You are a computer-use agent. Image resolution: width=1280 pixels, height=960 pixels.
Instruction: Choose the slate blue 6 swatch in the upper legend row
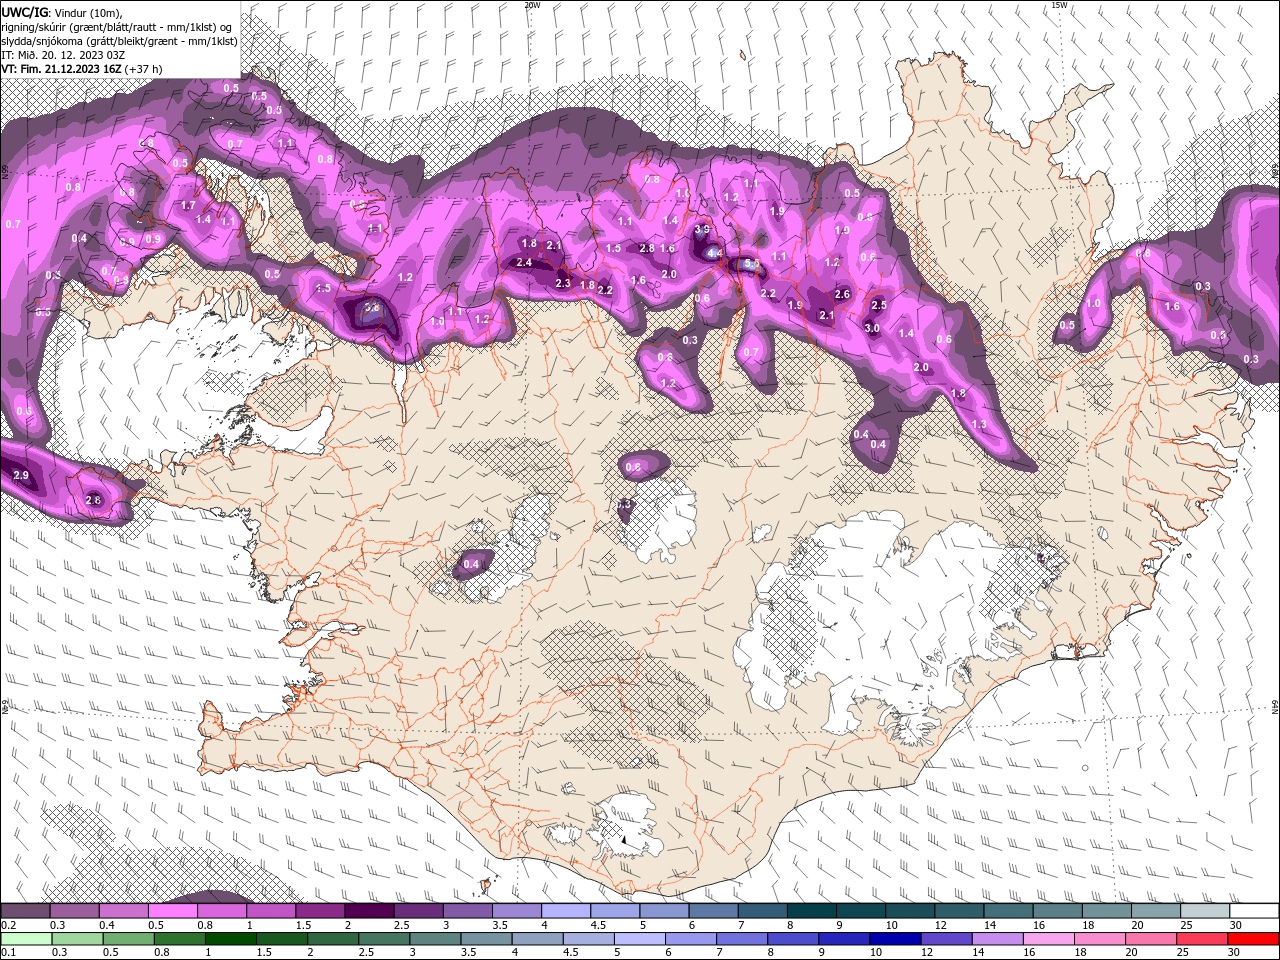click(713, 911)
